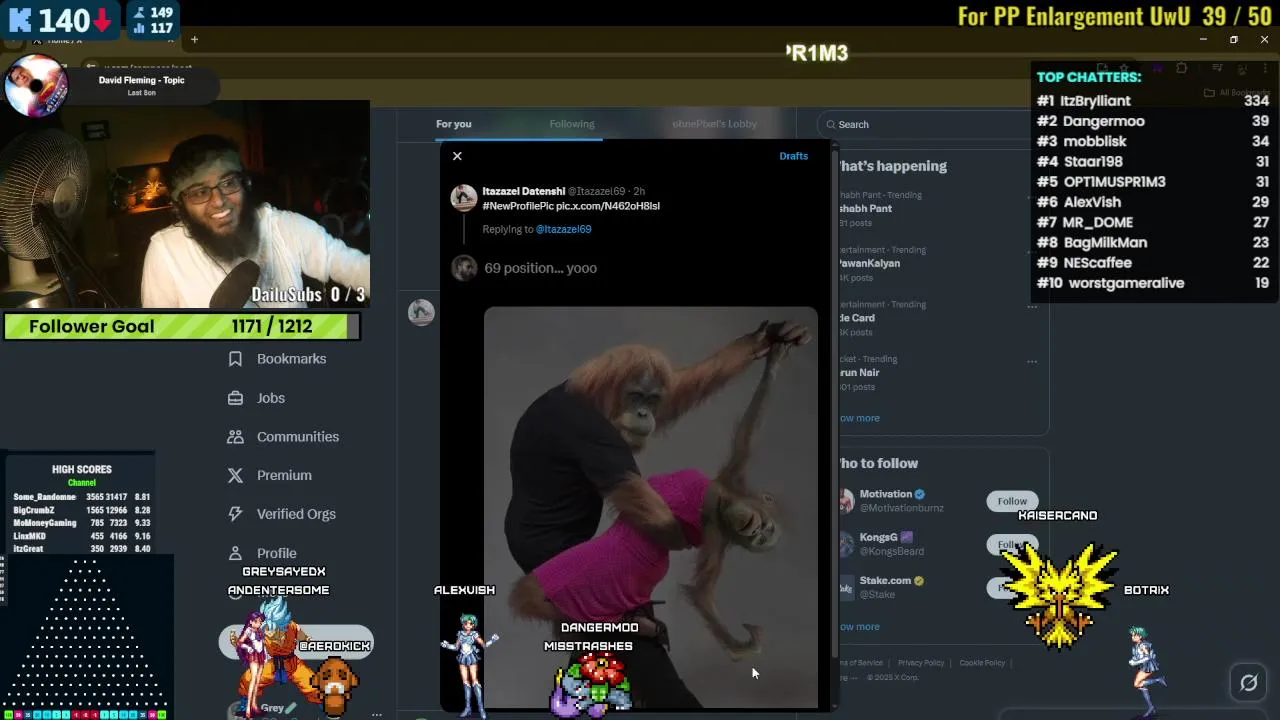Click the Communities people icon
Screen dimensions: 1280x720
click(235, 437)
